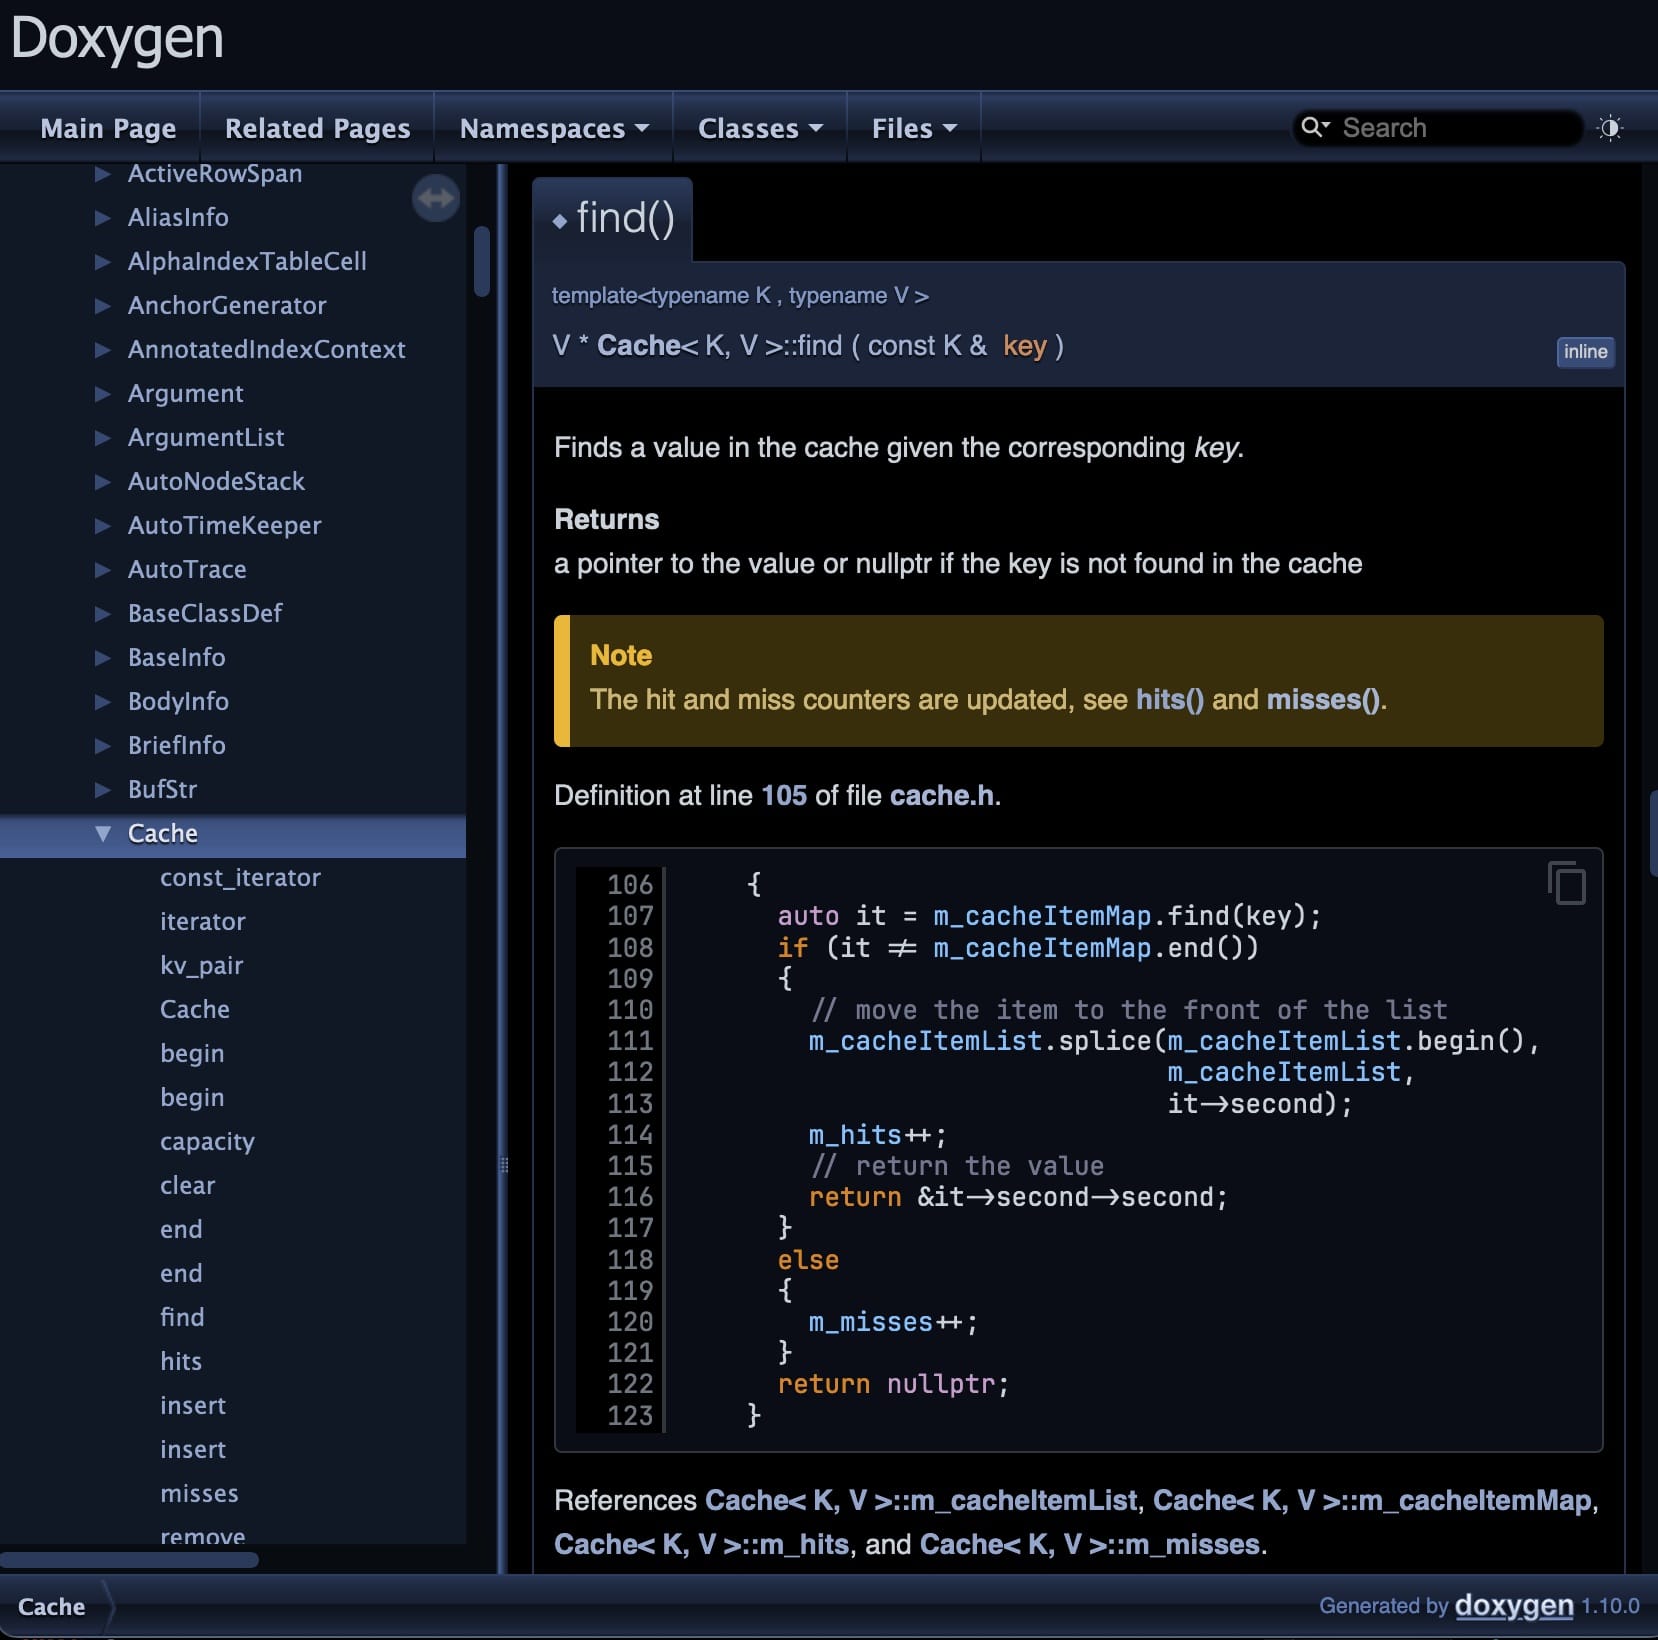
Task: Open the Namespaces dropdown menu
Action: pos(553,128)
